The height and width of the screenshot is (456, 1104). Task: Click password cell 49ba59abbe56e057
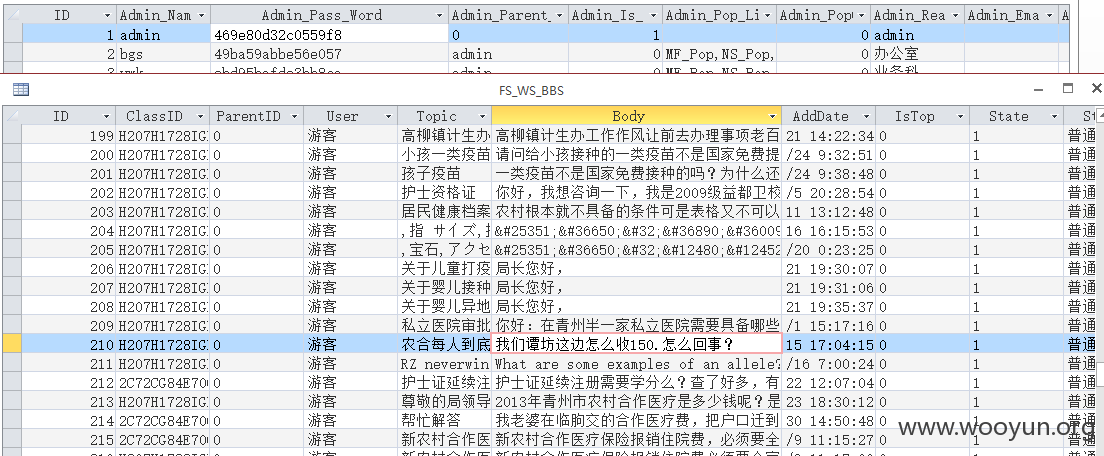[x=329, y=53]
